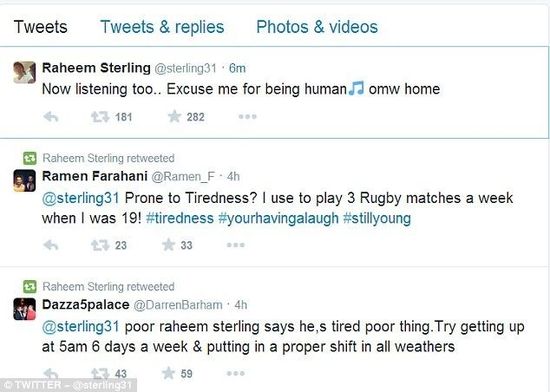
Task: Retweet the 'Excuse me for being human' tweet
Action: click(x=100, y=117)
